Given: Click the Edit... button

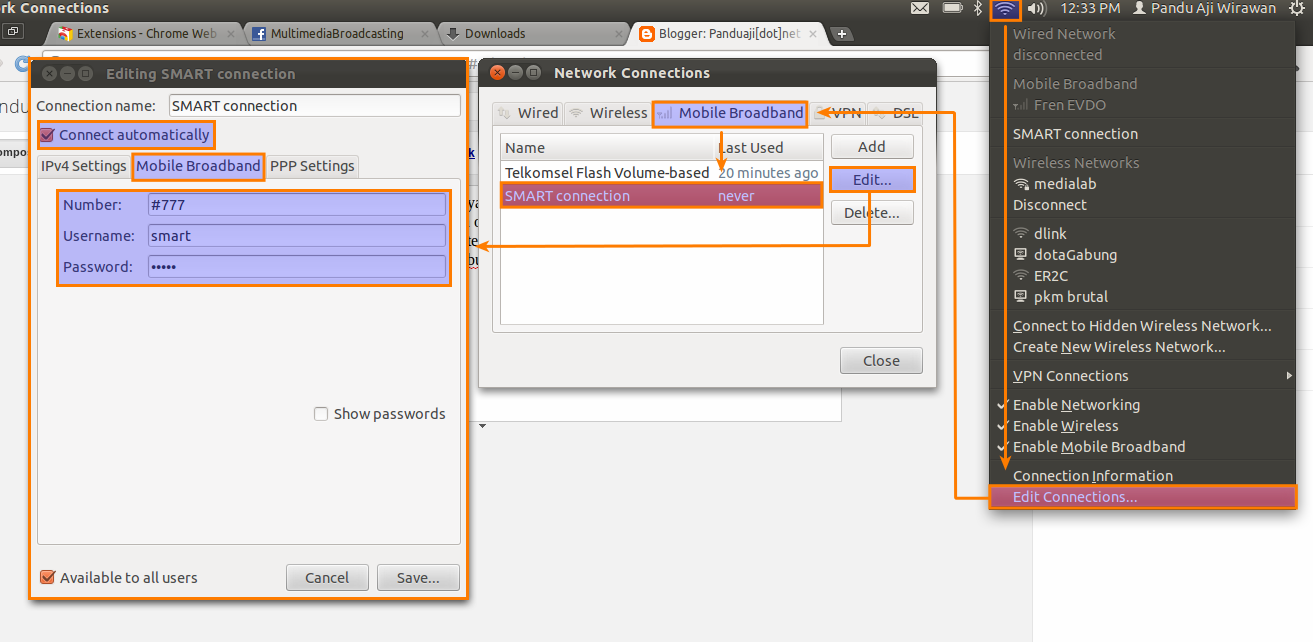Looking at the screenshot, I should coord(872,179).
